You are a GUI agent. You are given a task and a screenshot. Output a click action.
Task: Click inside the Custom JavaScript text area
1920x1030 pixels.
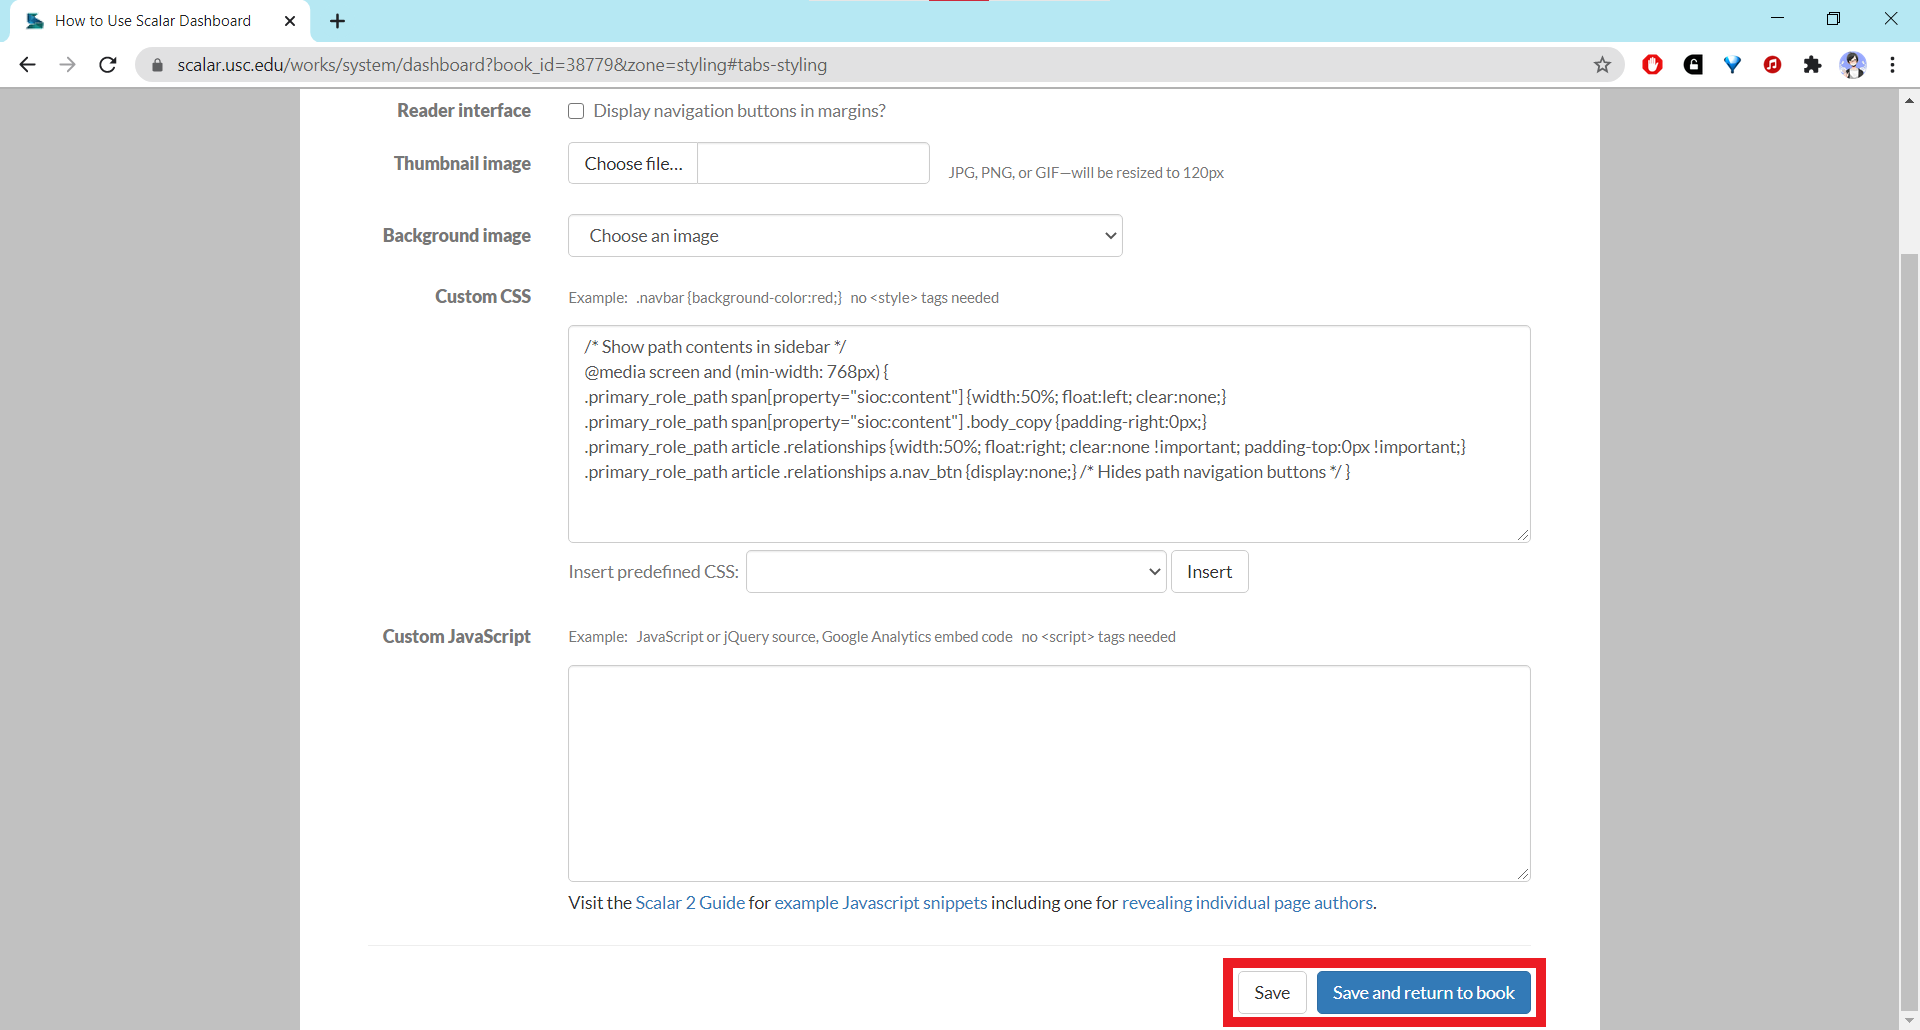point(1048,773)
